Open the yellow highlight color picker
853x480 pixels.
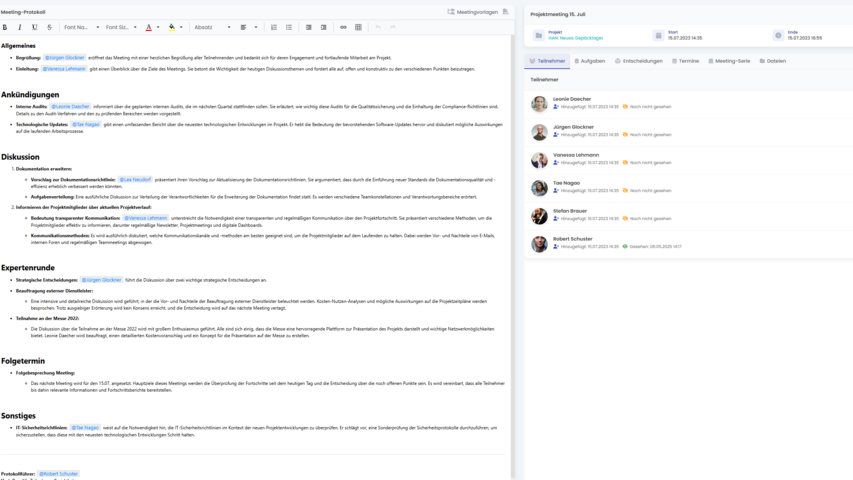coord(172,27)
